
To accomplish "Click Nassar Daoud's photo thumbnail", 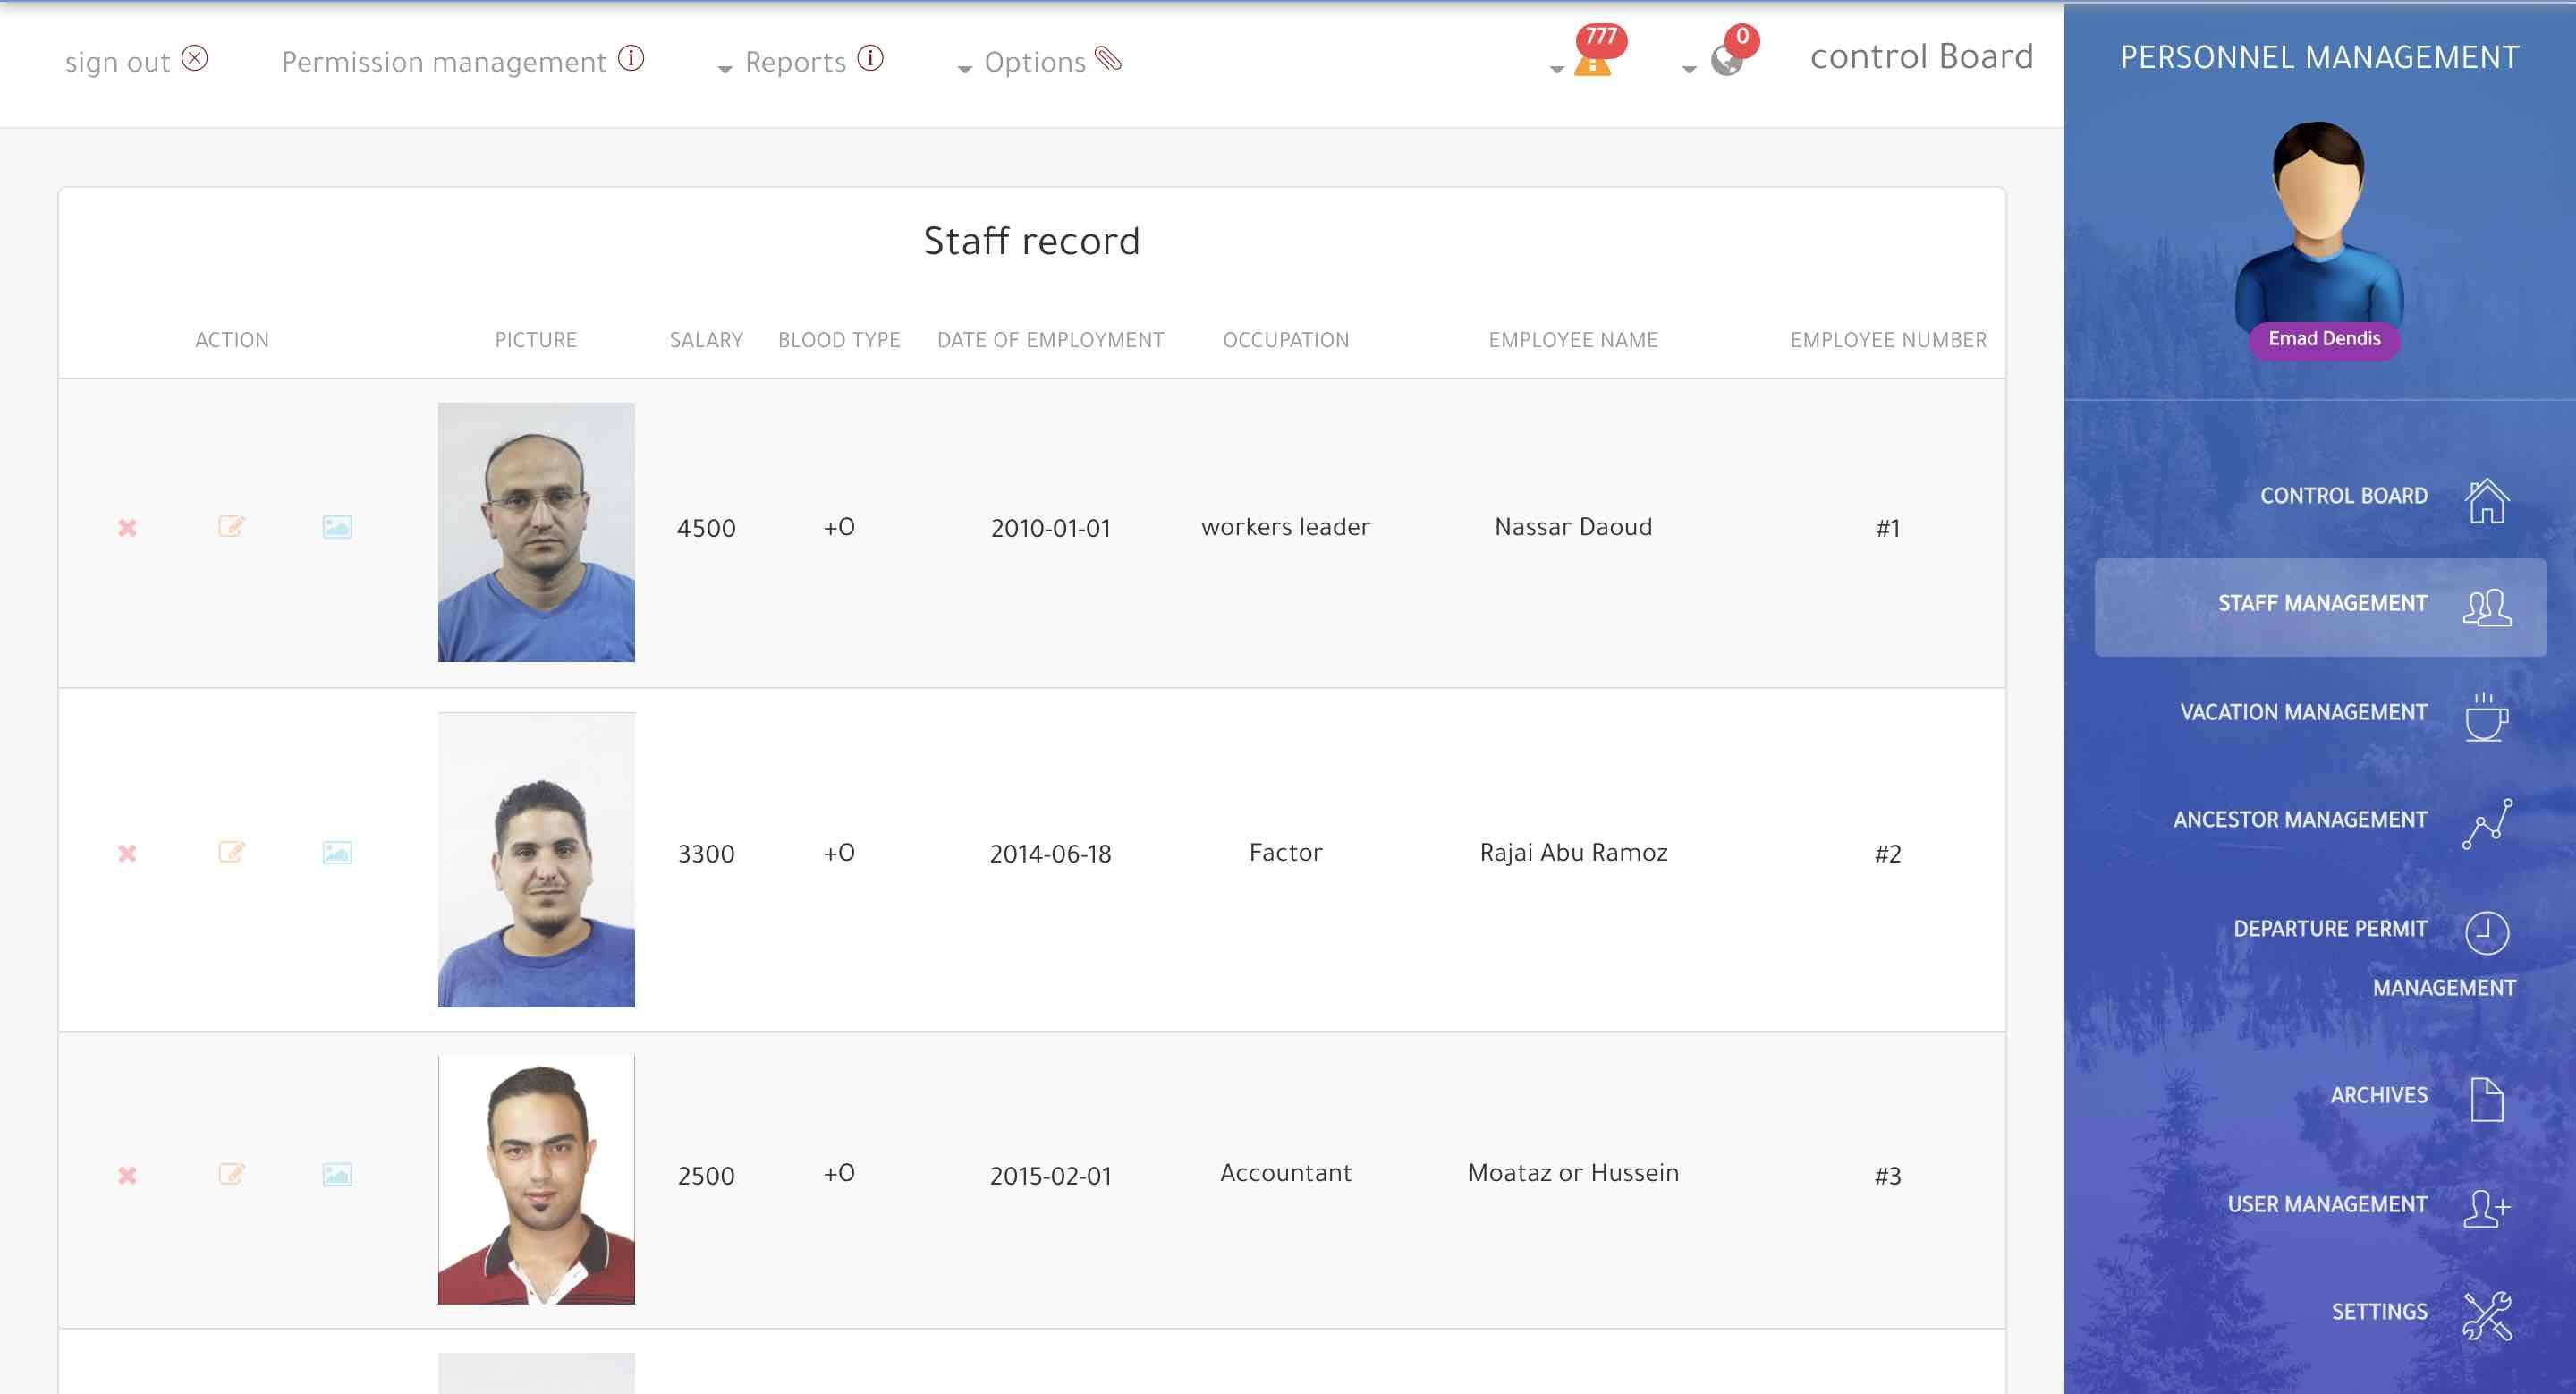I will coord(536,532).
